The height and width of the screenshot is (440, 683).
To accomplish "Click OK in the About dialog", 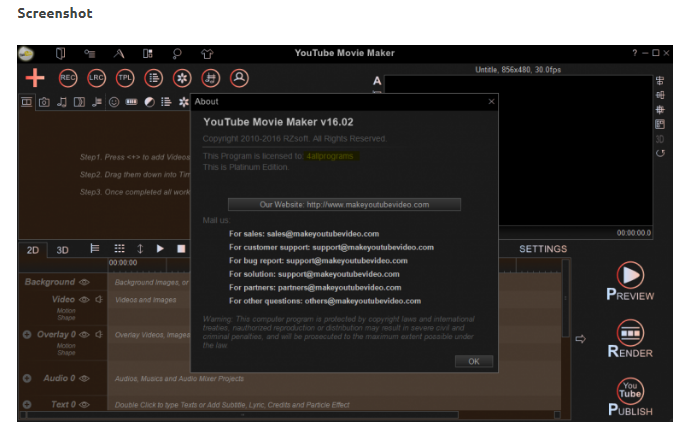I will 474,362.
